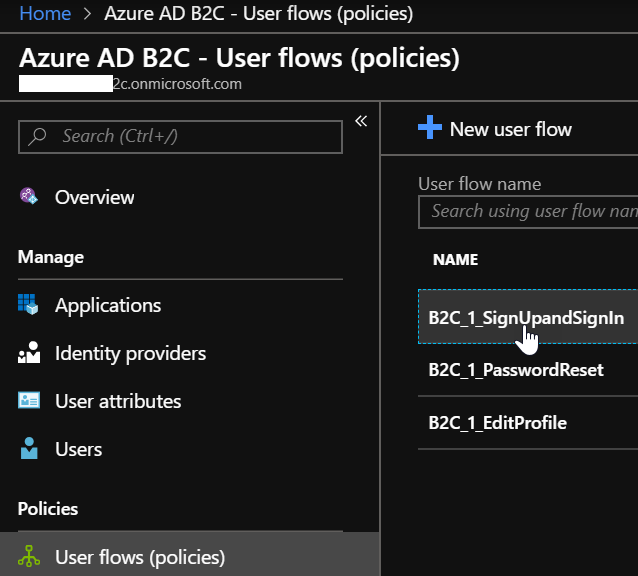This screenshot has width=638, height=576.
Task: Open the Applications menu label
Action: click(108, 305)
